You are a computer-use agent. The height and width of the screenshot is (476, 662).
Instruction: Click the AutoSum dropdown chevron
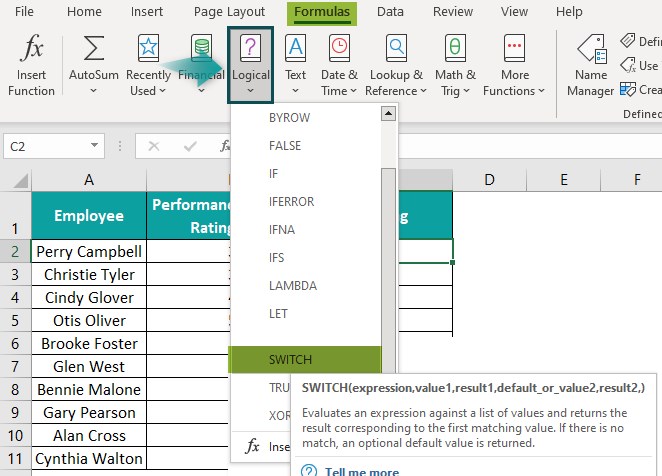tap(93, 90)
